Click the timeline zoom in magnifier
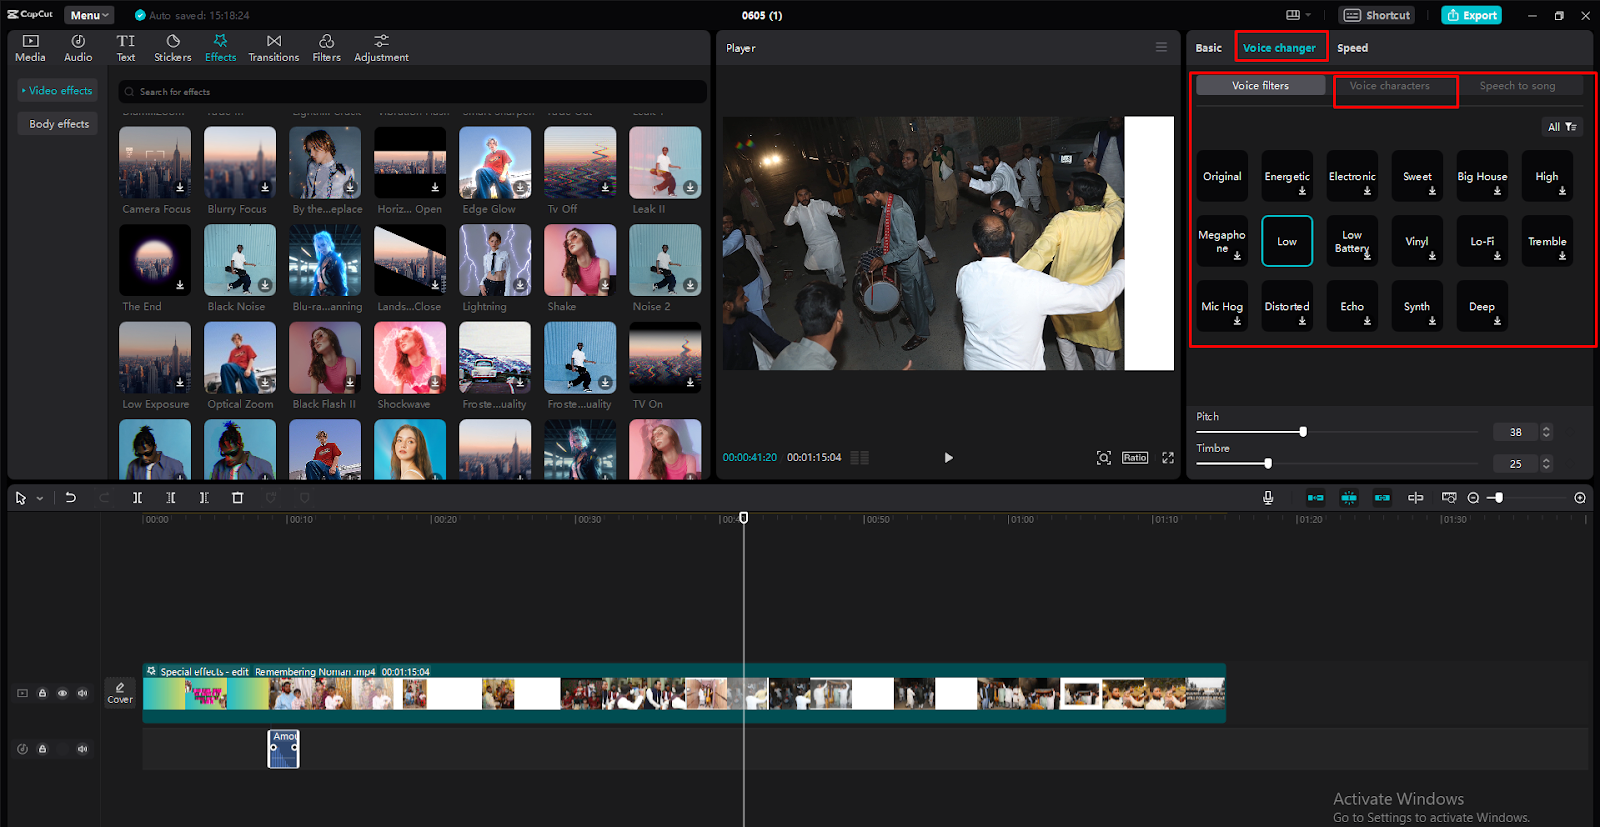Image resolution: width=1600 pixels, height=827 pixels. (1580, 497)
